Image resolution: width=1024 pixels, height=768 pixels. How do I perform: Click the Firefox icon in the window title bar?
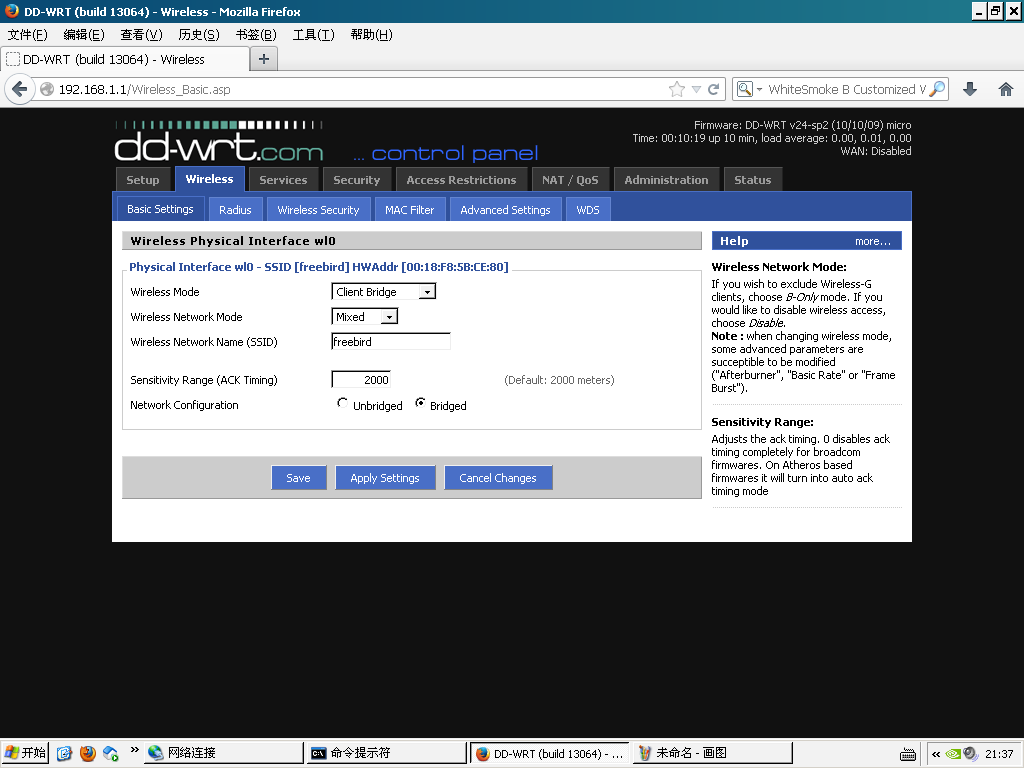pyautogui.click(x=12, y=11)
